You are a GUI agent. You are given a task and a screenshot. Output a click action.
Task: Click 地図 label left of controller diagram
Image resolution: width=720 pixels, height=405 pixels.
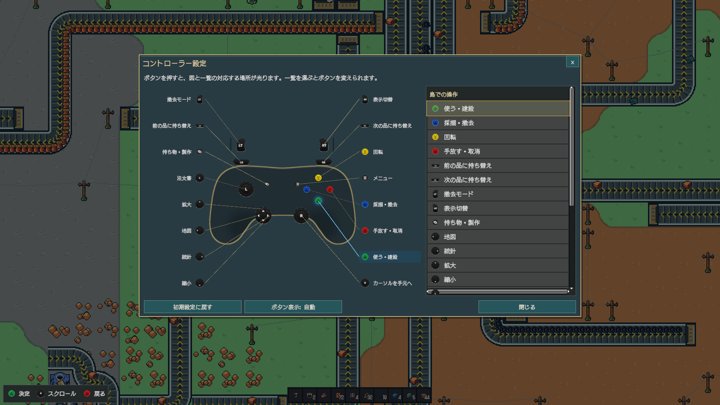(x=186, y=231)
